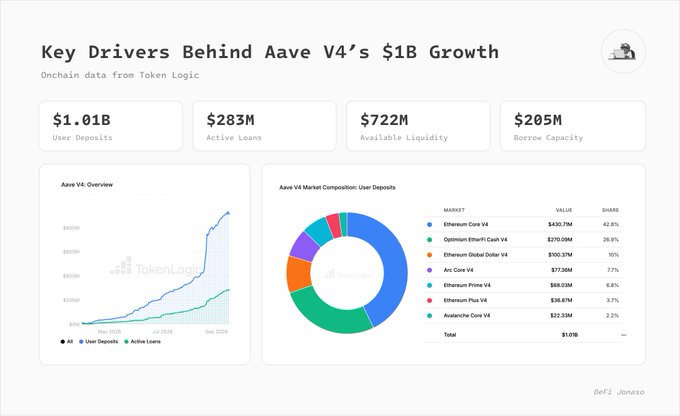
Task: Click the 'Avalanche Core V4' market name
Action: point(467,316)
